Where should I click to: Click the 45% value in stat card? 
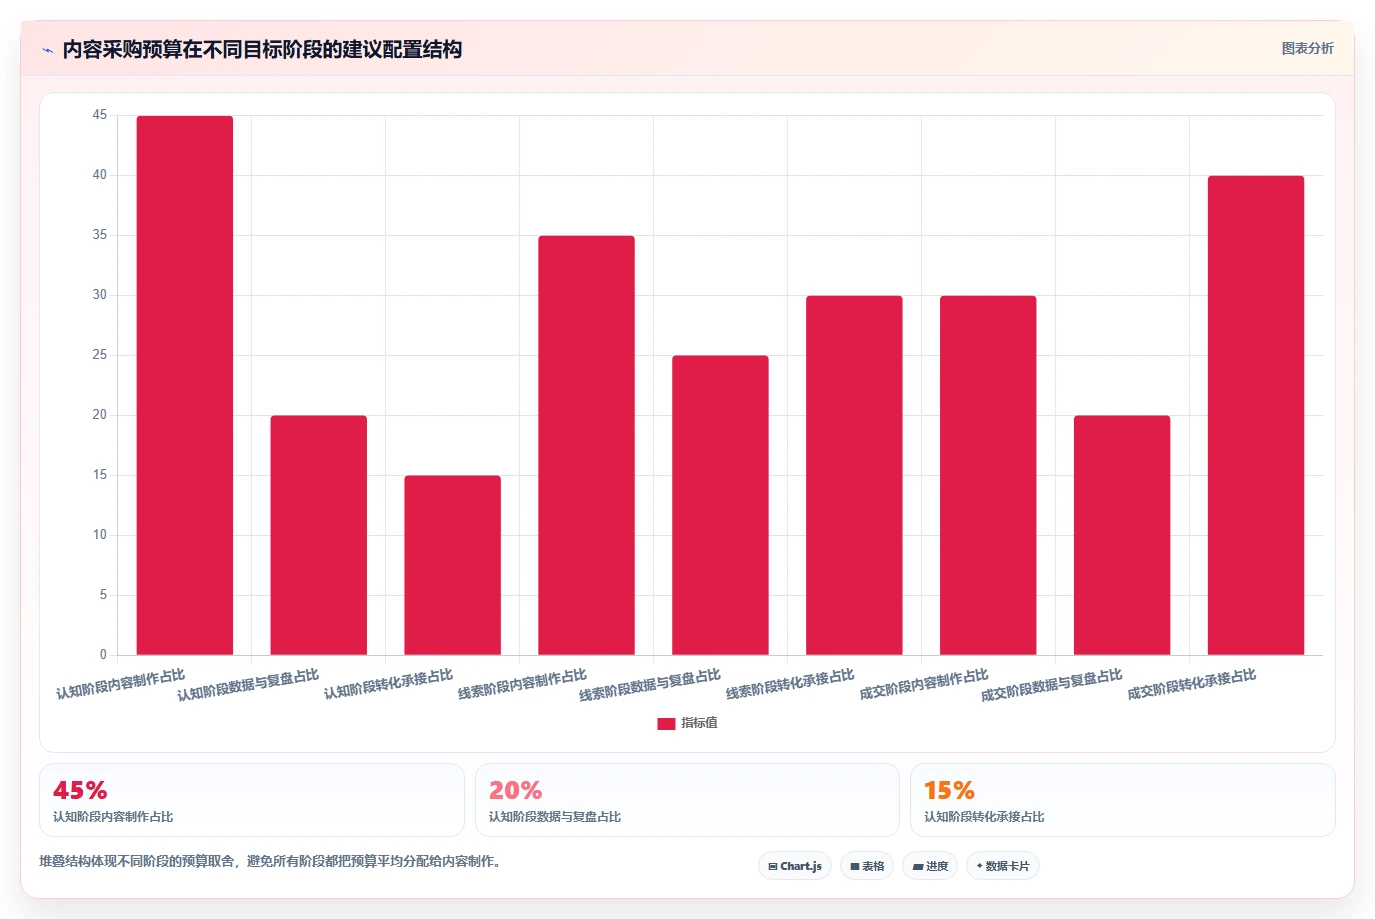pyautogui.click(x=80, y=790)
